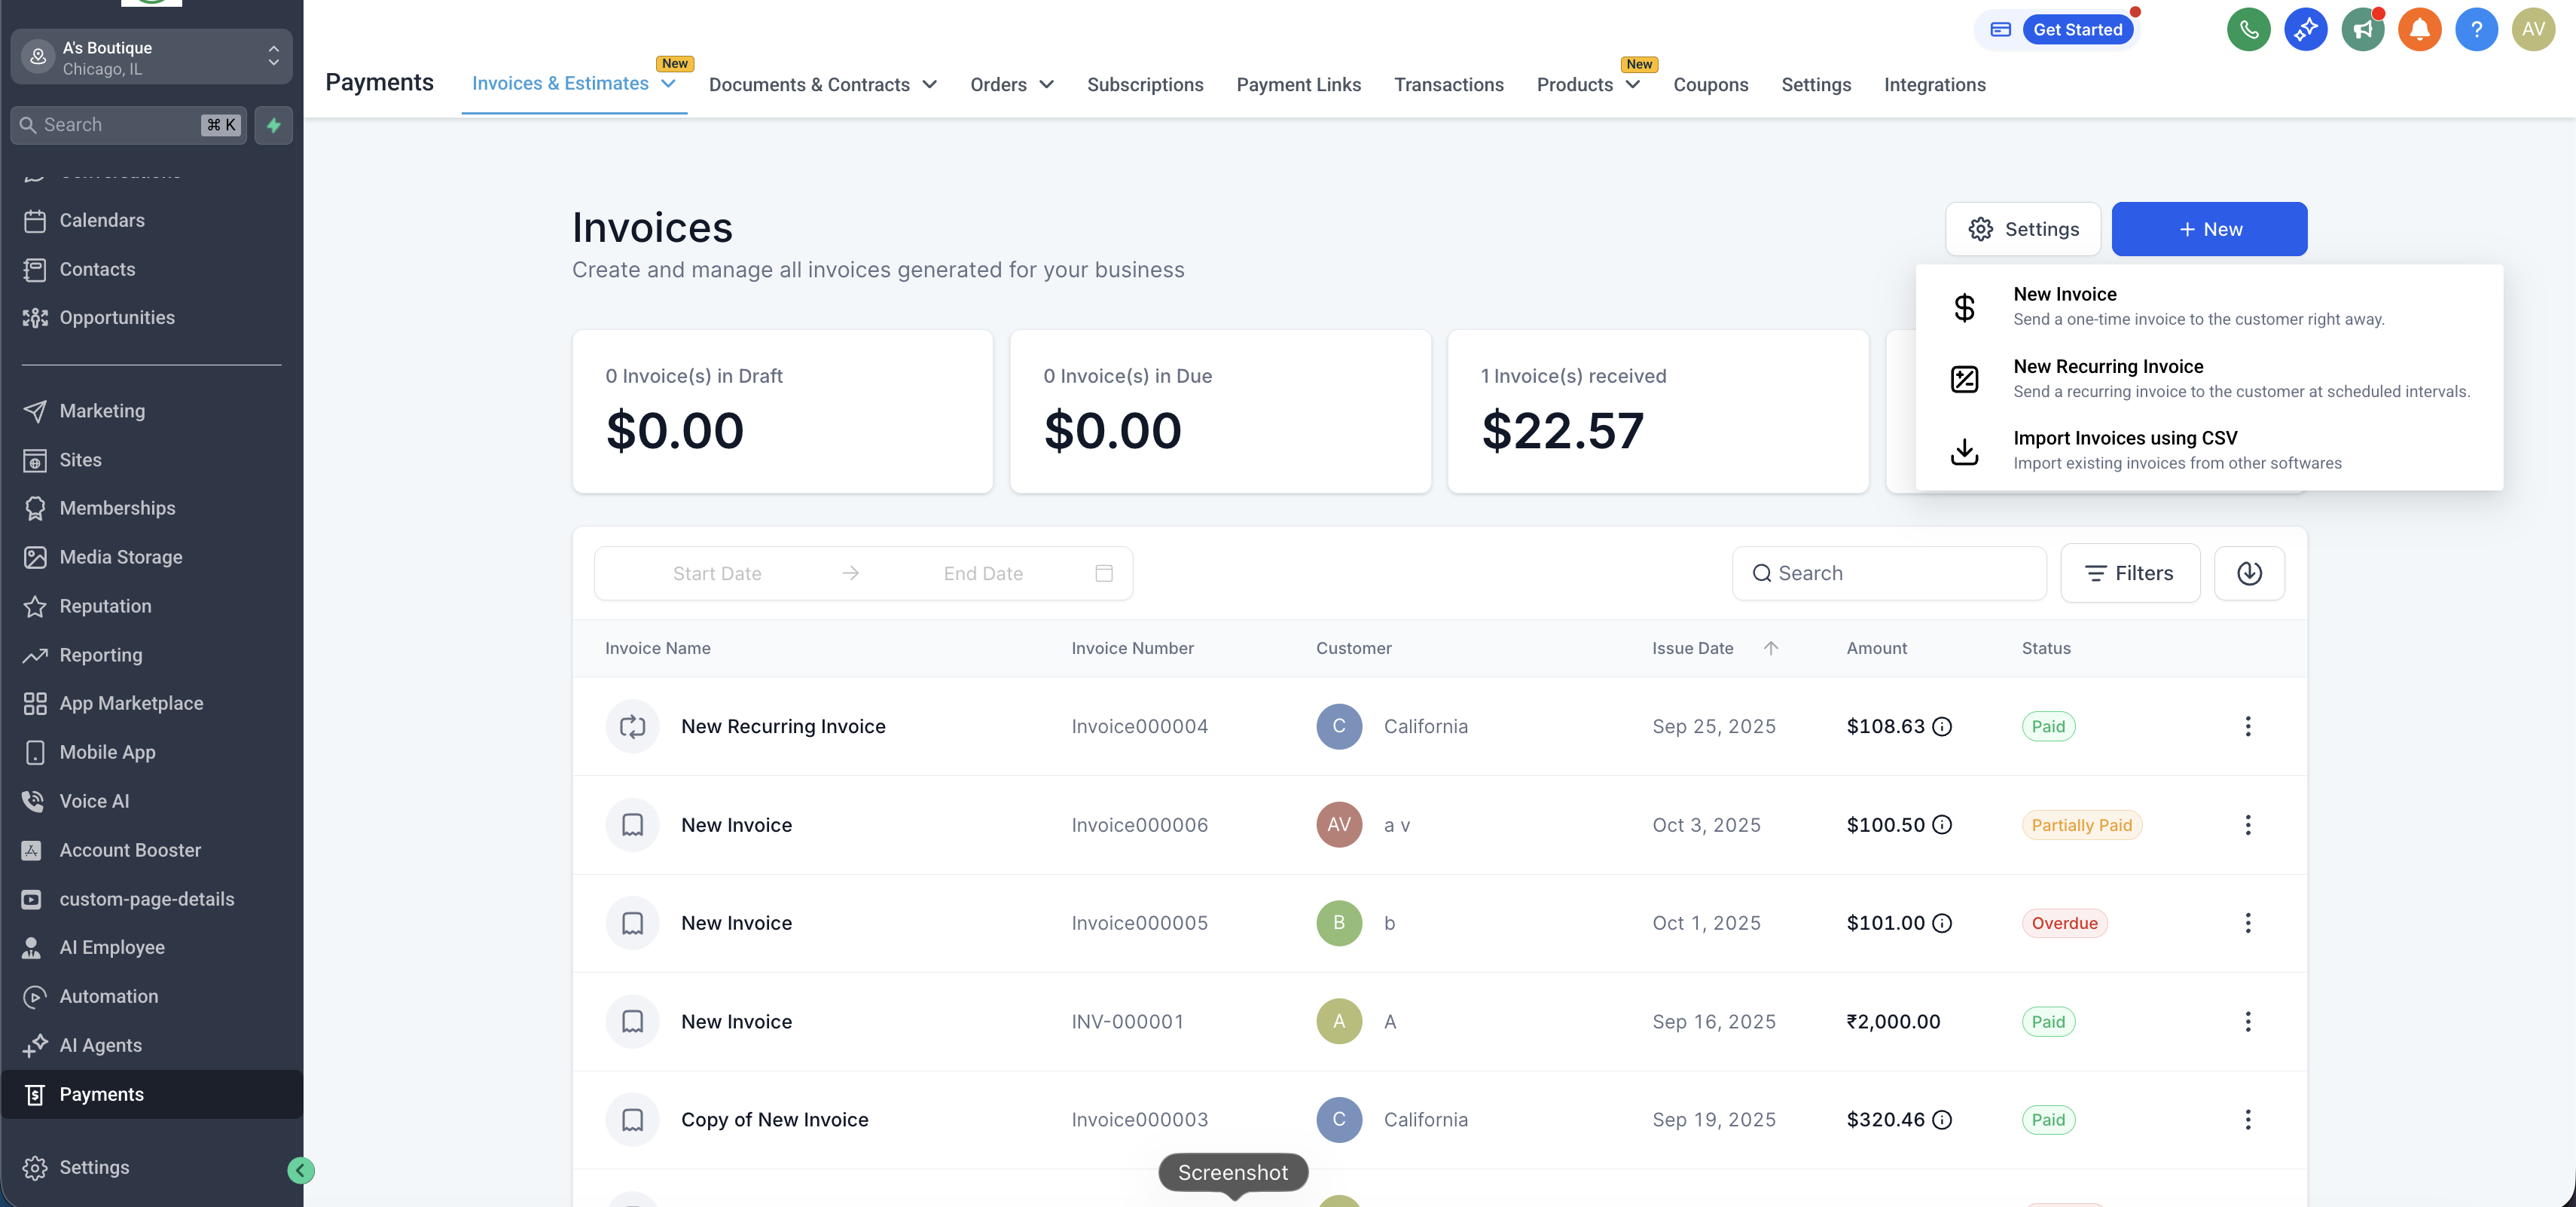This screenshot has width=2576, height=1207.
Task: Expand Invoices & Estimates tab dropdown
Action: click(669, 84)
